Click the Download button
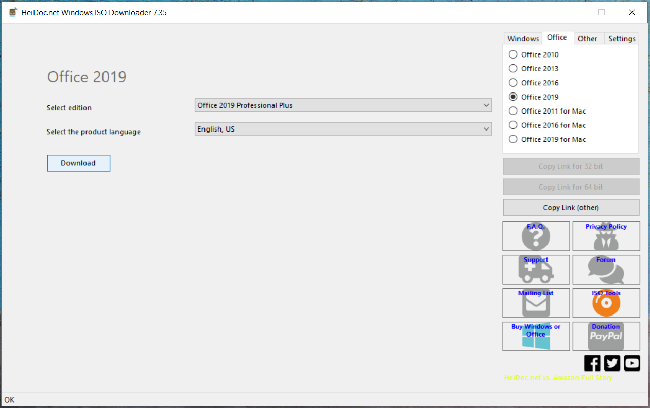 coord(78,163)
